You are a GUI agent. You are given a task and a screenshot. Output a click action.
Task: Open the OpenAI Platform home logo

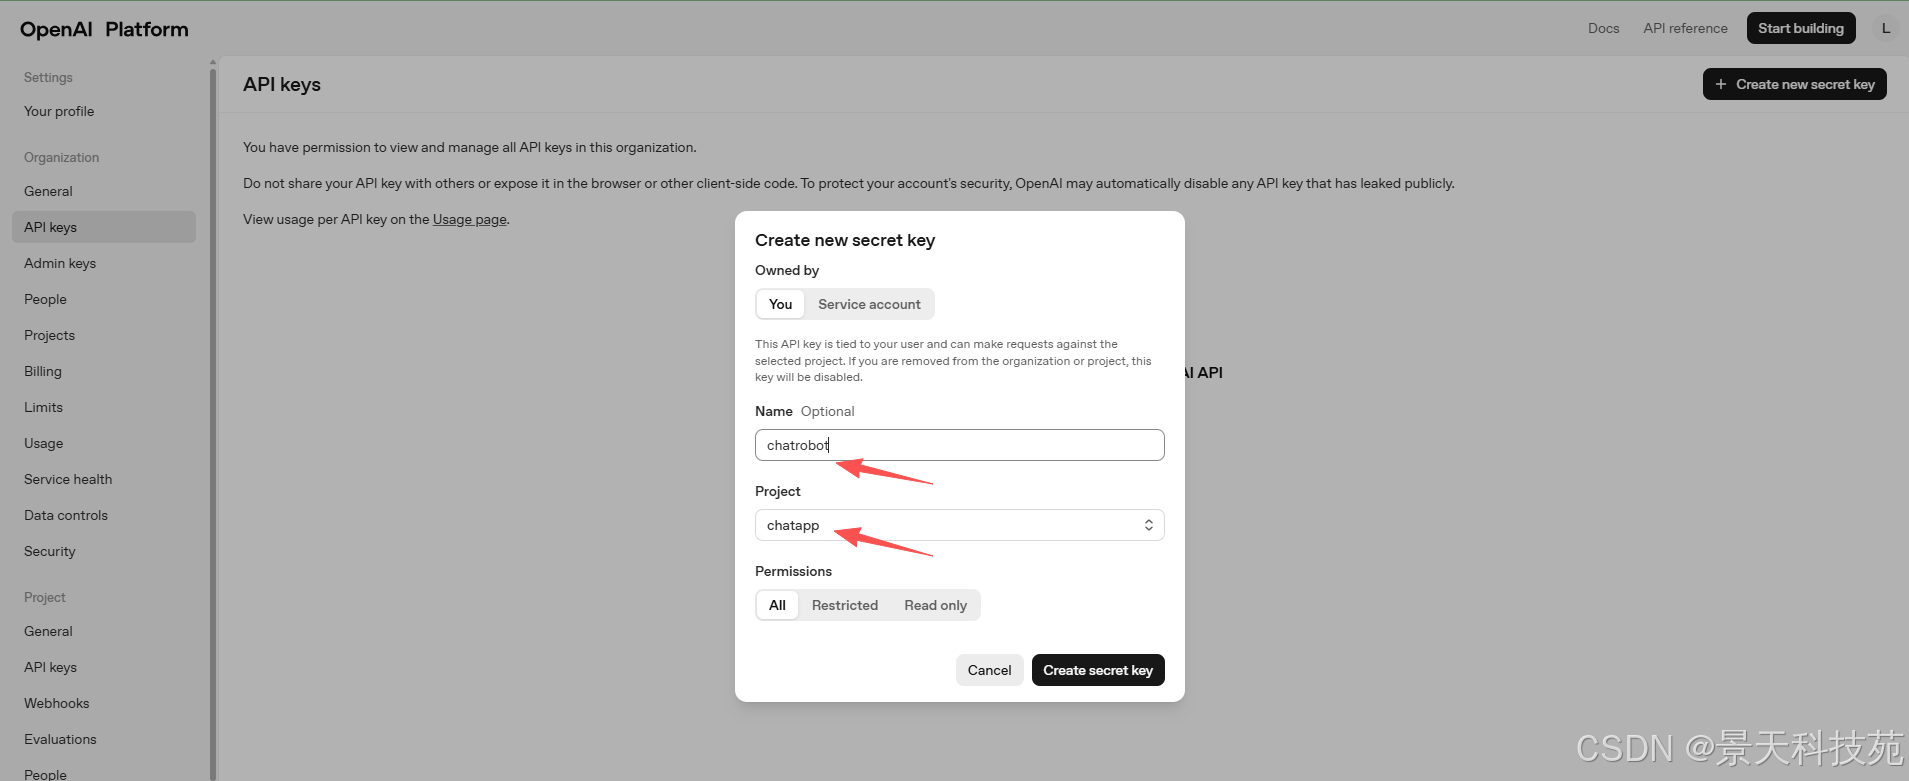104,29
